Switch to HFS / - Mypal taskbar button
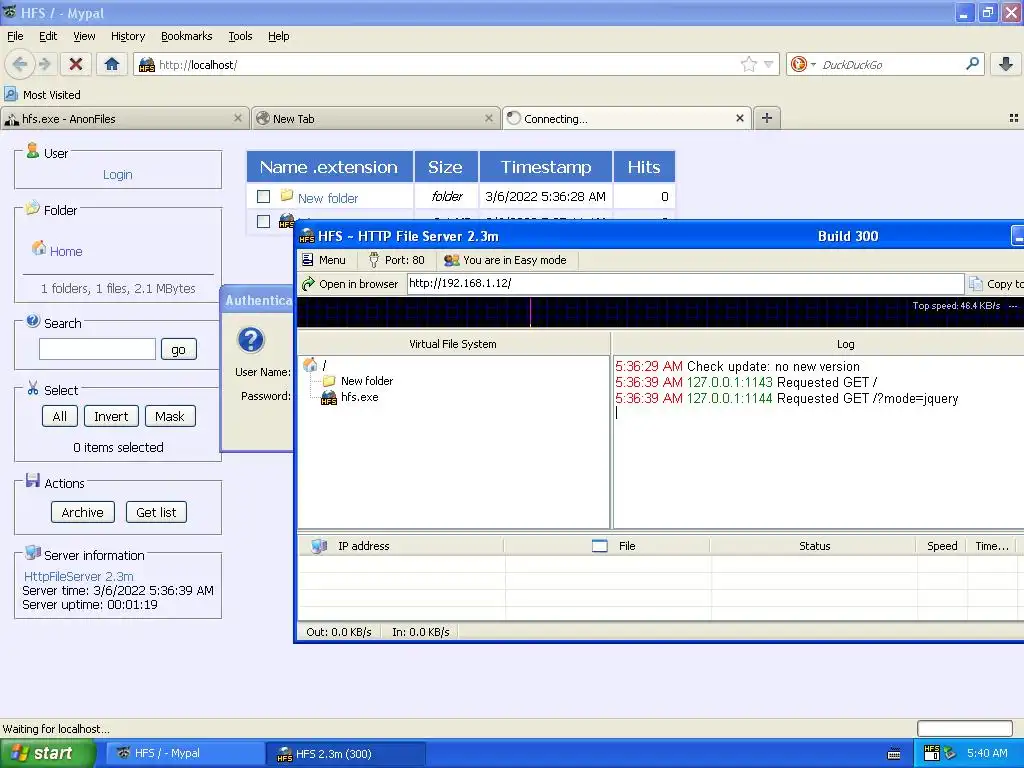Screen dimensions: 1024x768 click(183, 753)
